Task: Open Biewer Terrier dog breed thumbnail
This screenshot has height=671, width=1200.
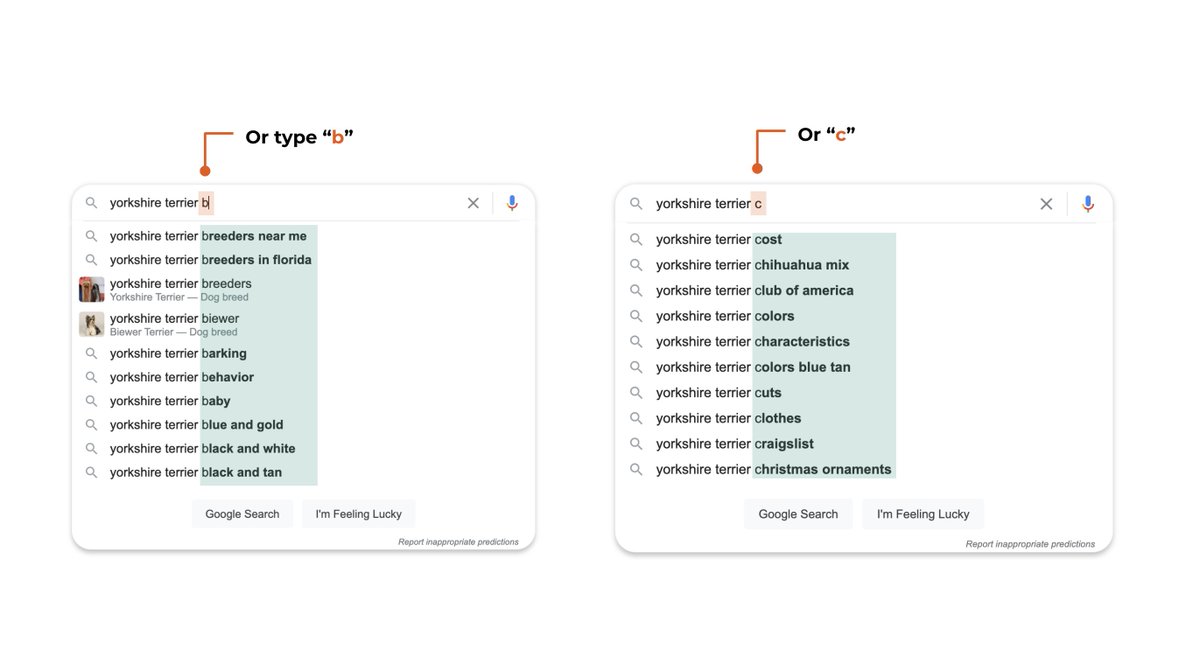Action: click(x=92, y=324)
